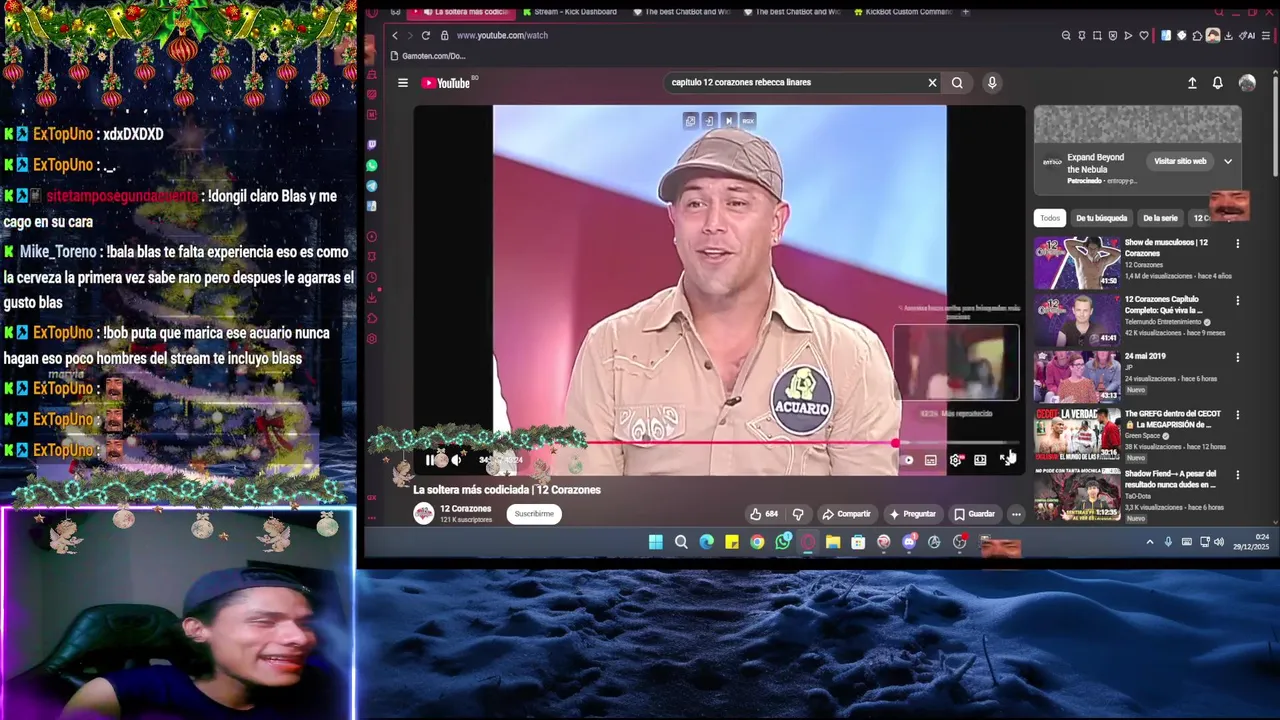The width and height of the screenshot is (1280, 720).
Task: Open options menu for Show de musculosos
Action: [x=1237, y=244]
